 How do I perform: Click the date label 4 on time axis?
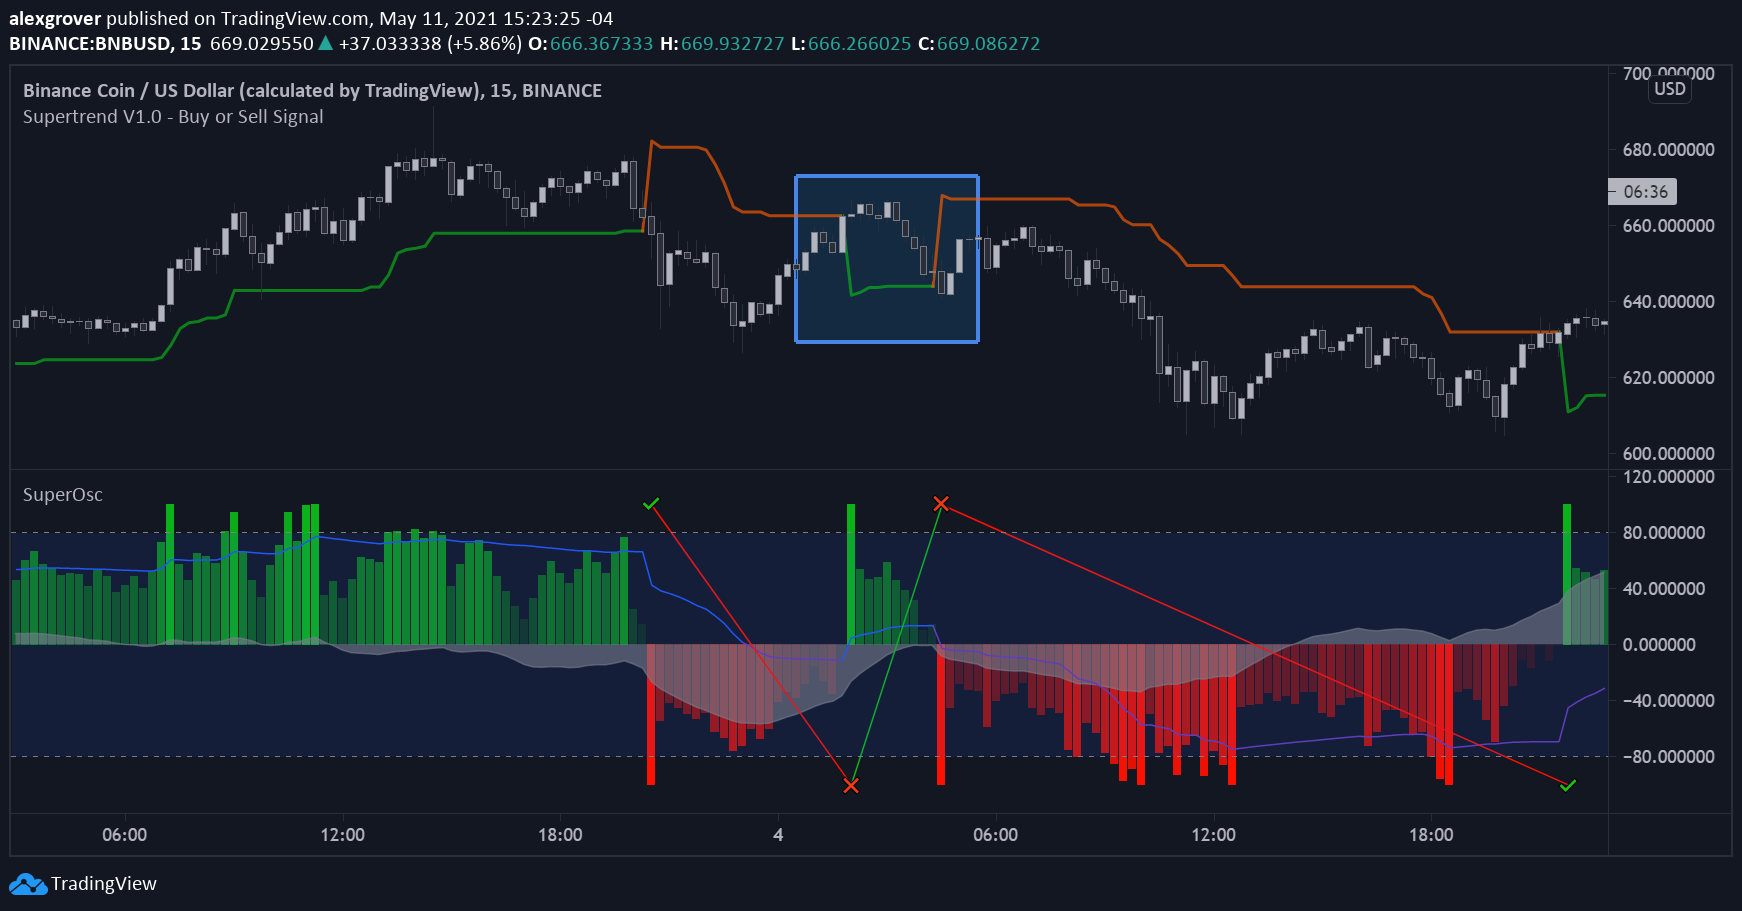pyautogui.click(x=778, y=835)
